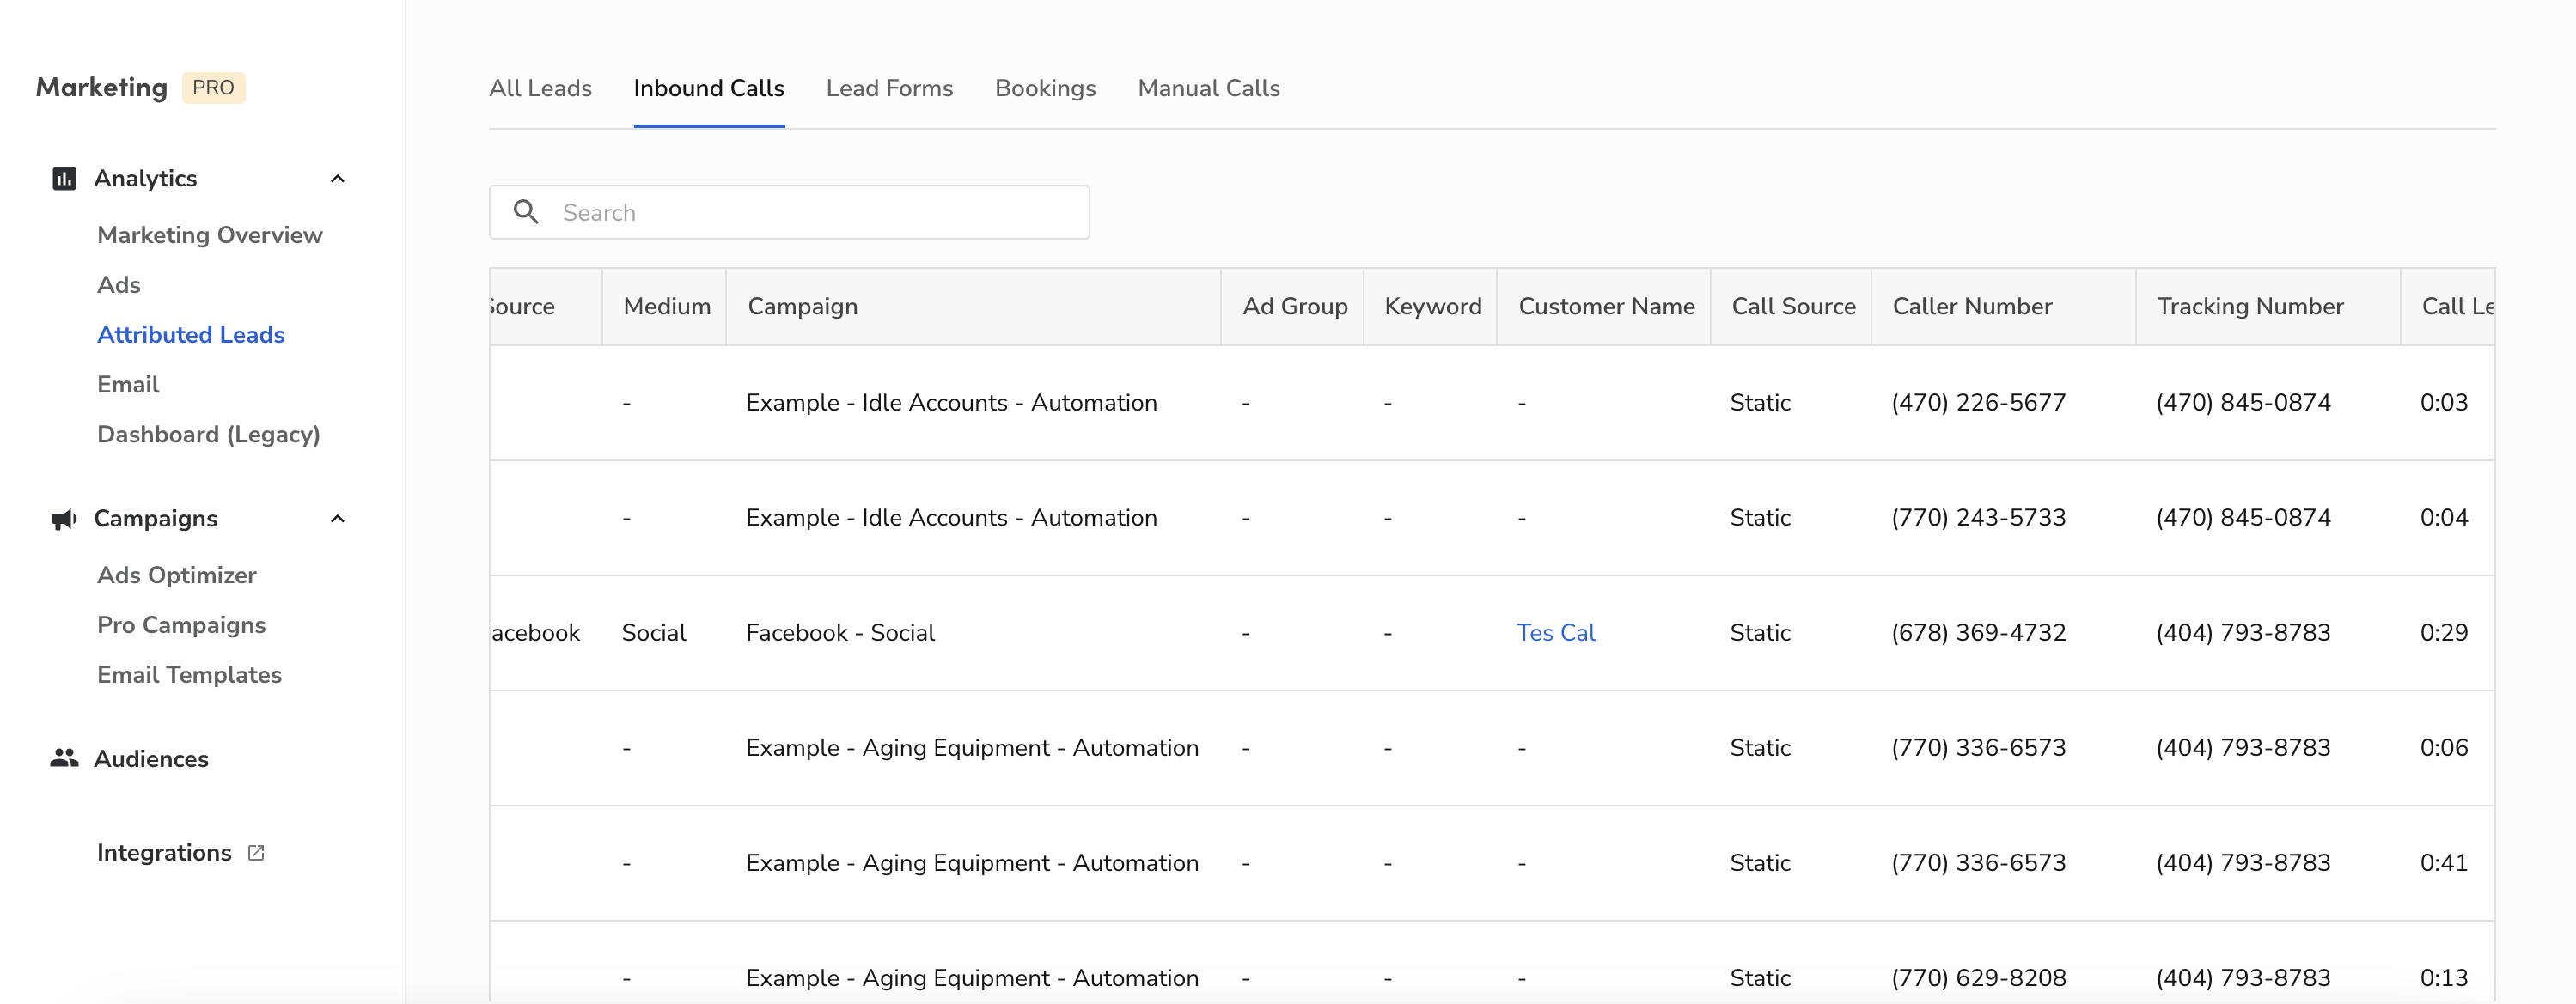Viewport: 2576px width, 1004px height.
Task: Open the Tes Cal customer link
Action: 1555,632
